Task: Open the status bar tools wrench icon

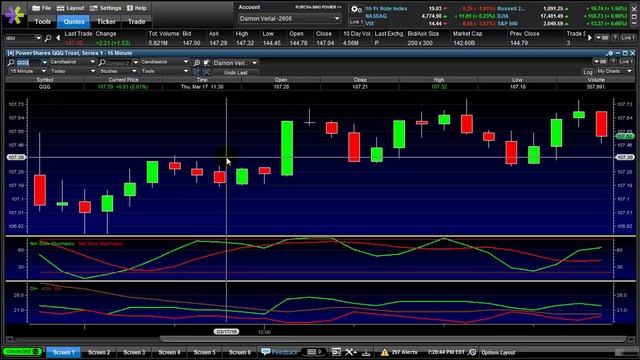Action: click(350, 352)
